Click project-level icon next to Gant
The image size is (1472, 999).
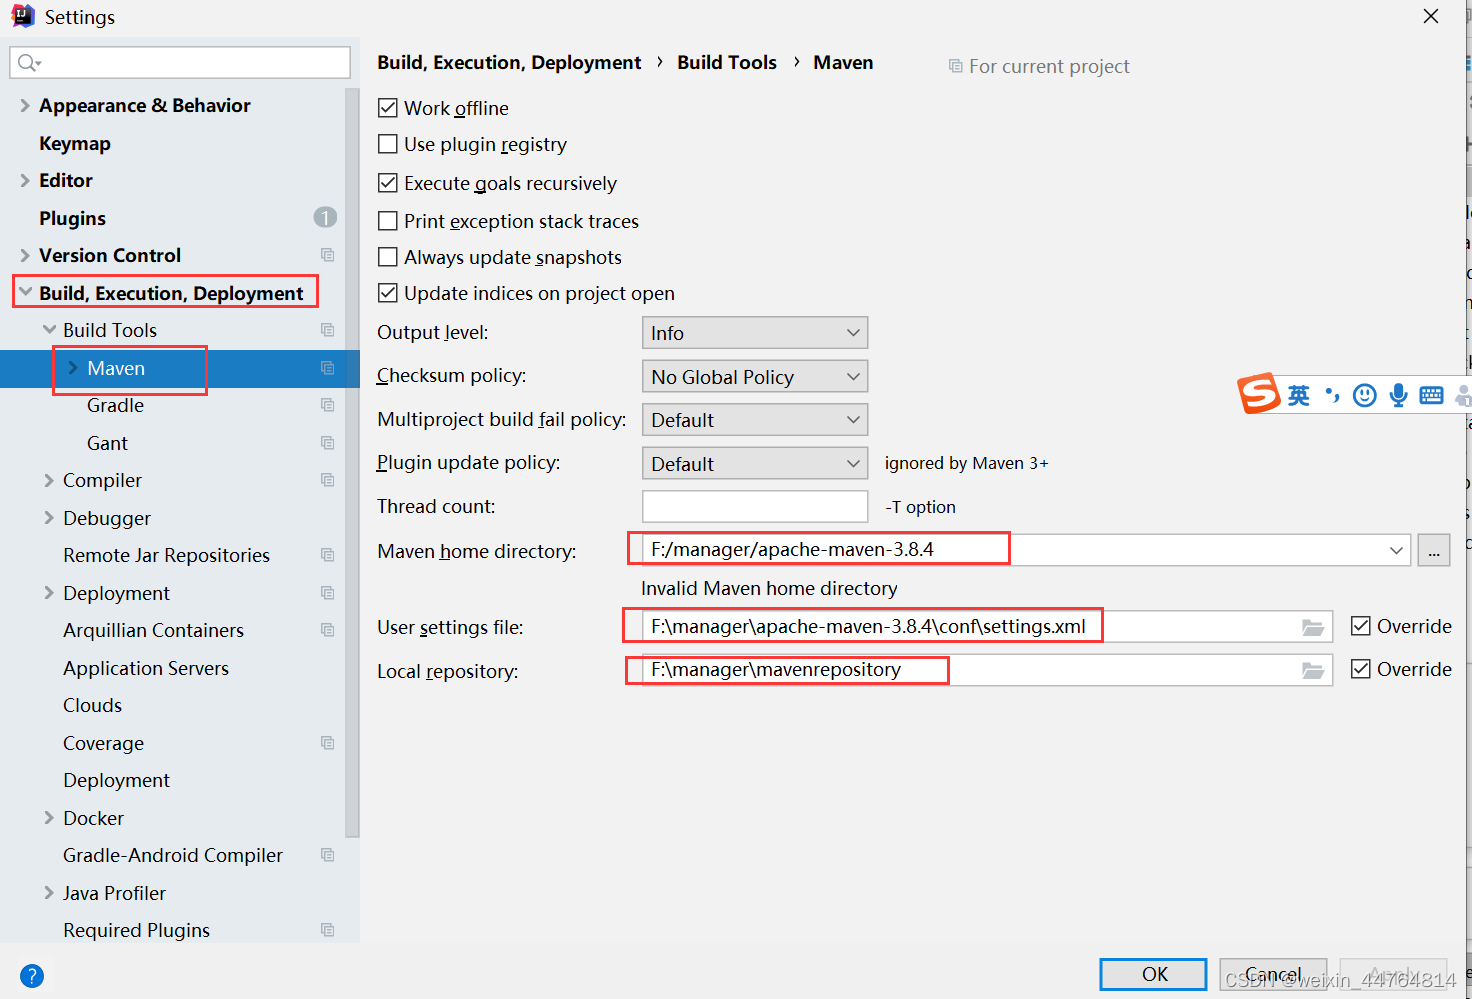[x=327, y=443]
